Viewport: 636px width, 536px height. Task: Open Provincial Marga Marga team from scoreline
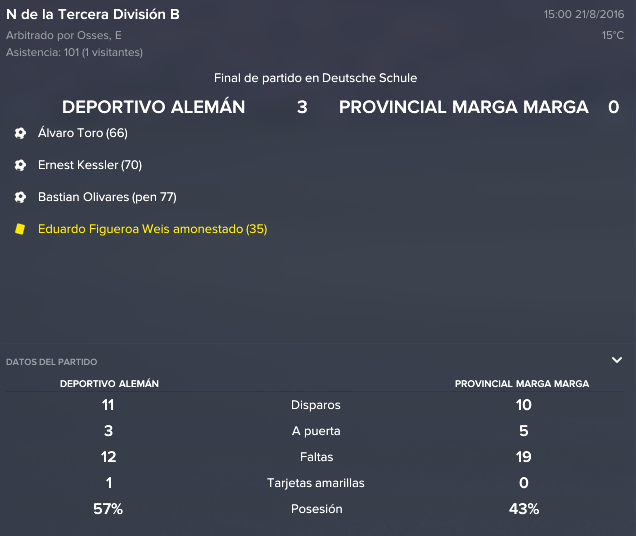click(464, 107)
